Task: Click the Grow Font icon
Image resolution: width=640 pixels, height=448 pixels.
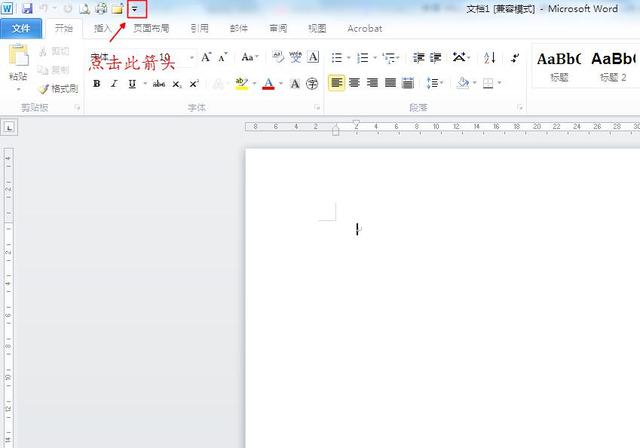Action: (206, 57)
